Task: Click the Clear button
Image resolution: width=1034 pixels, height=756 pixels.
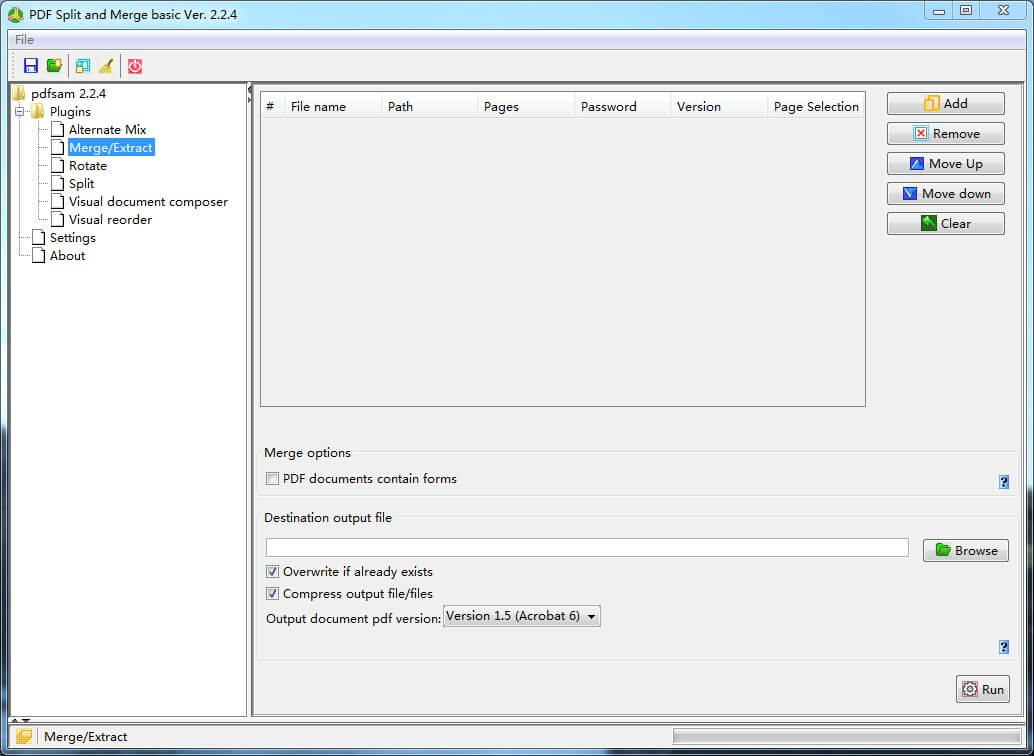Action: point(946,224)
